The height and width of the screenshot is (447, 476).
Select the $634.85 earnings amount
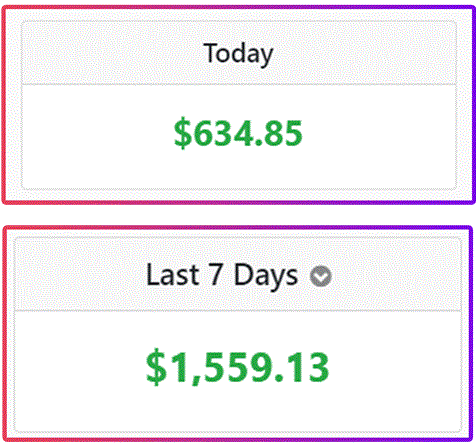tap(238, 133)
